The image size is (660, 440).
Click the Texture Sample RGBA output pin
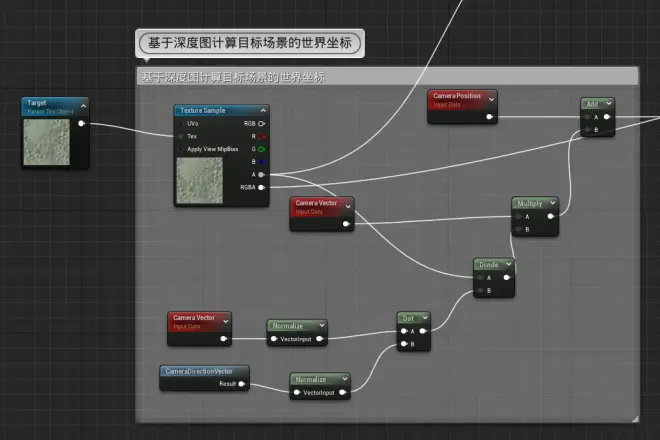(262, 186)
